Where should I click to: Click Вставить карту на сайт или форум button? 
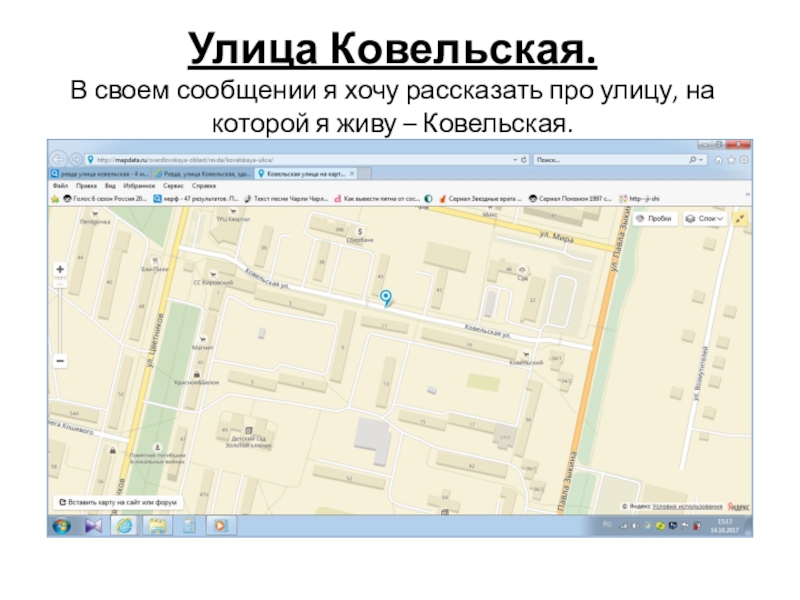pos(117,502)
